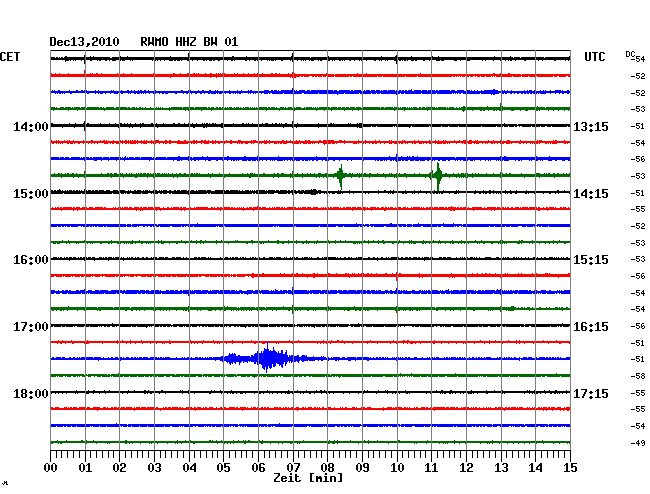Click the DC offset value -49
The image size is (650, 494).
[x=638, y=443]
